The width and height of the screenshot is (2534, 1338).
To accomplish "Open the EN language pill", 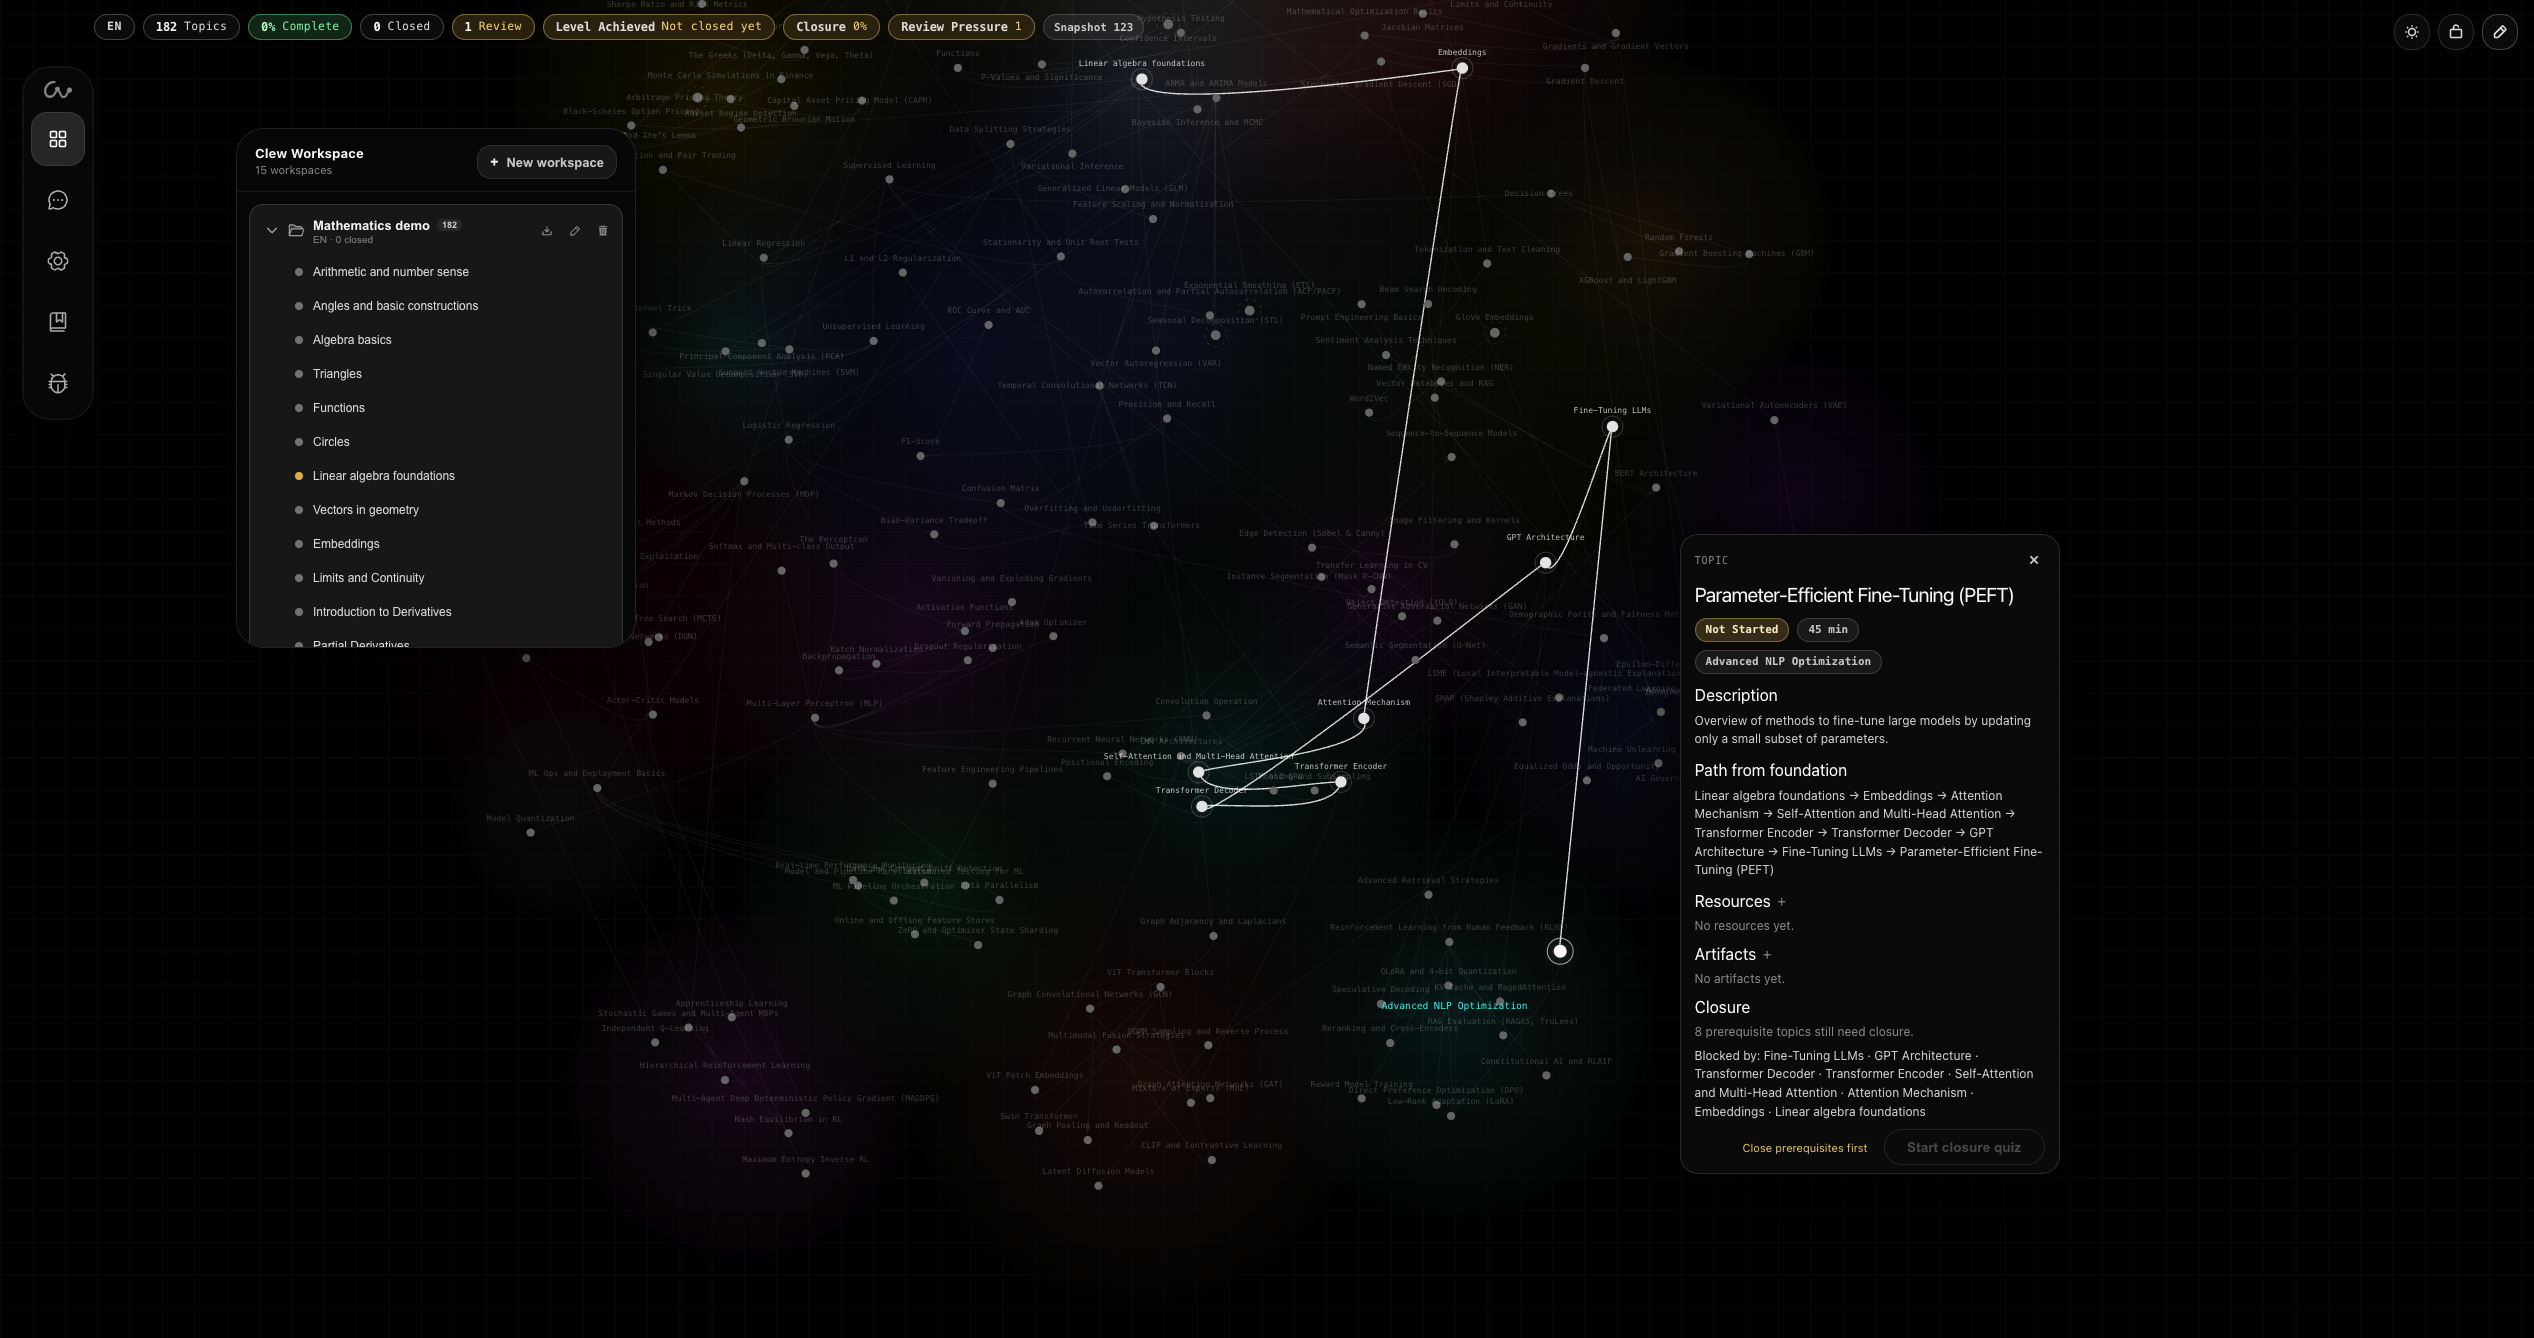I will click(113, 27).
